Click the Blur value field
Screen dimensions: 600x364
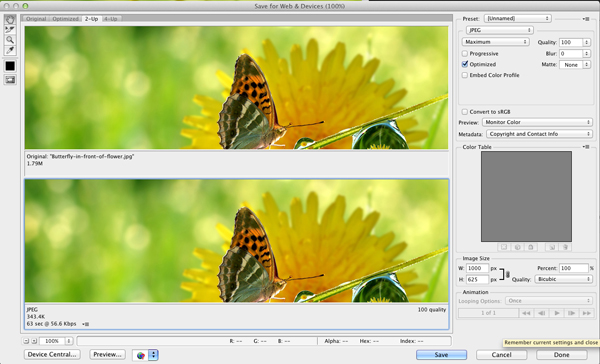(571, 54)
